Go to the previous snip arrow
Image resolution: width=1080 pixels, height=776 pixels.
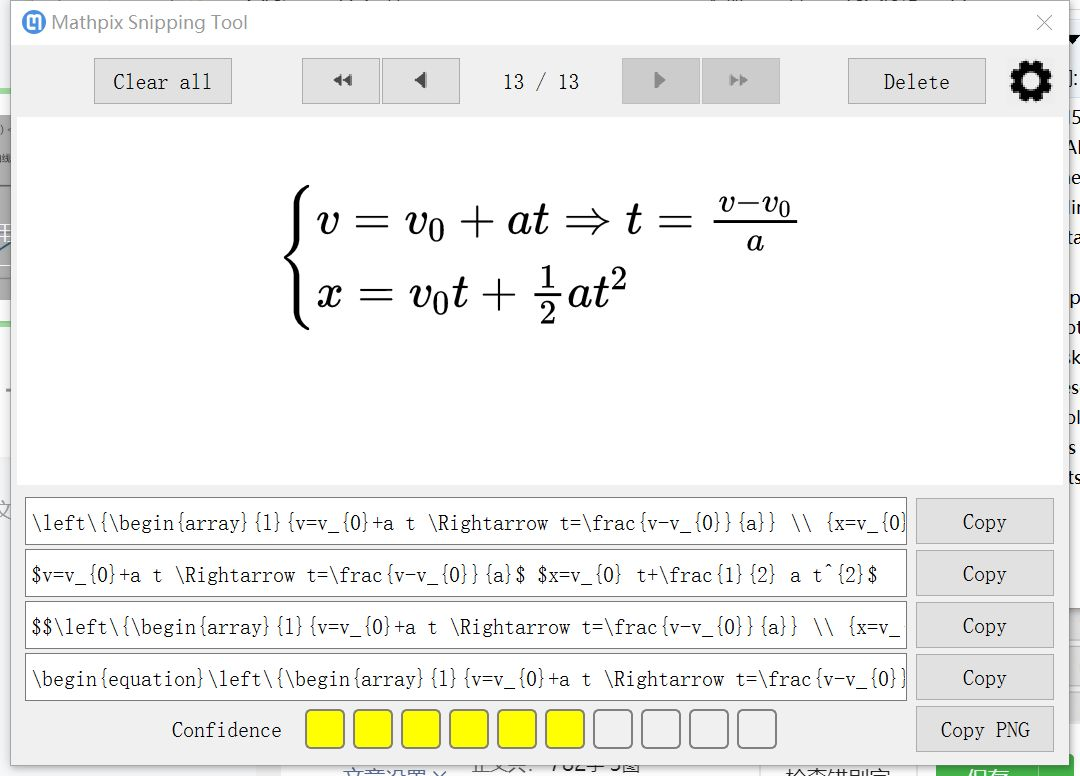tap(421, 81)
